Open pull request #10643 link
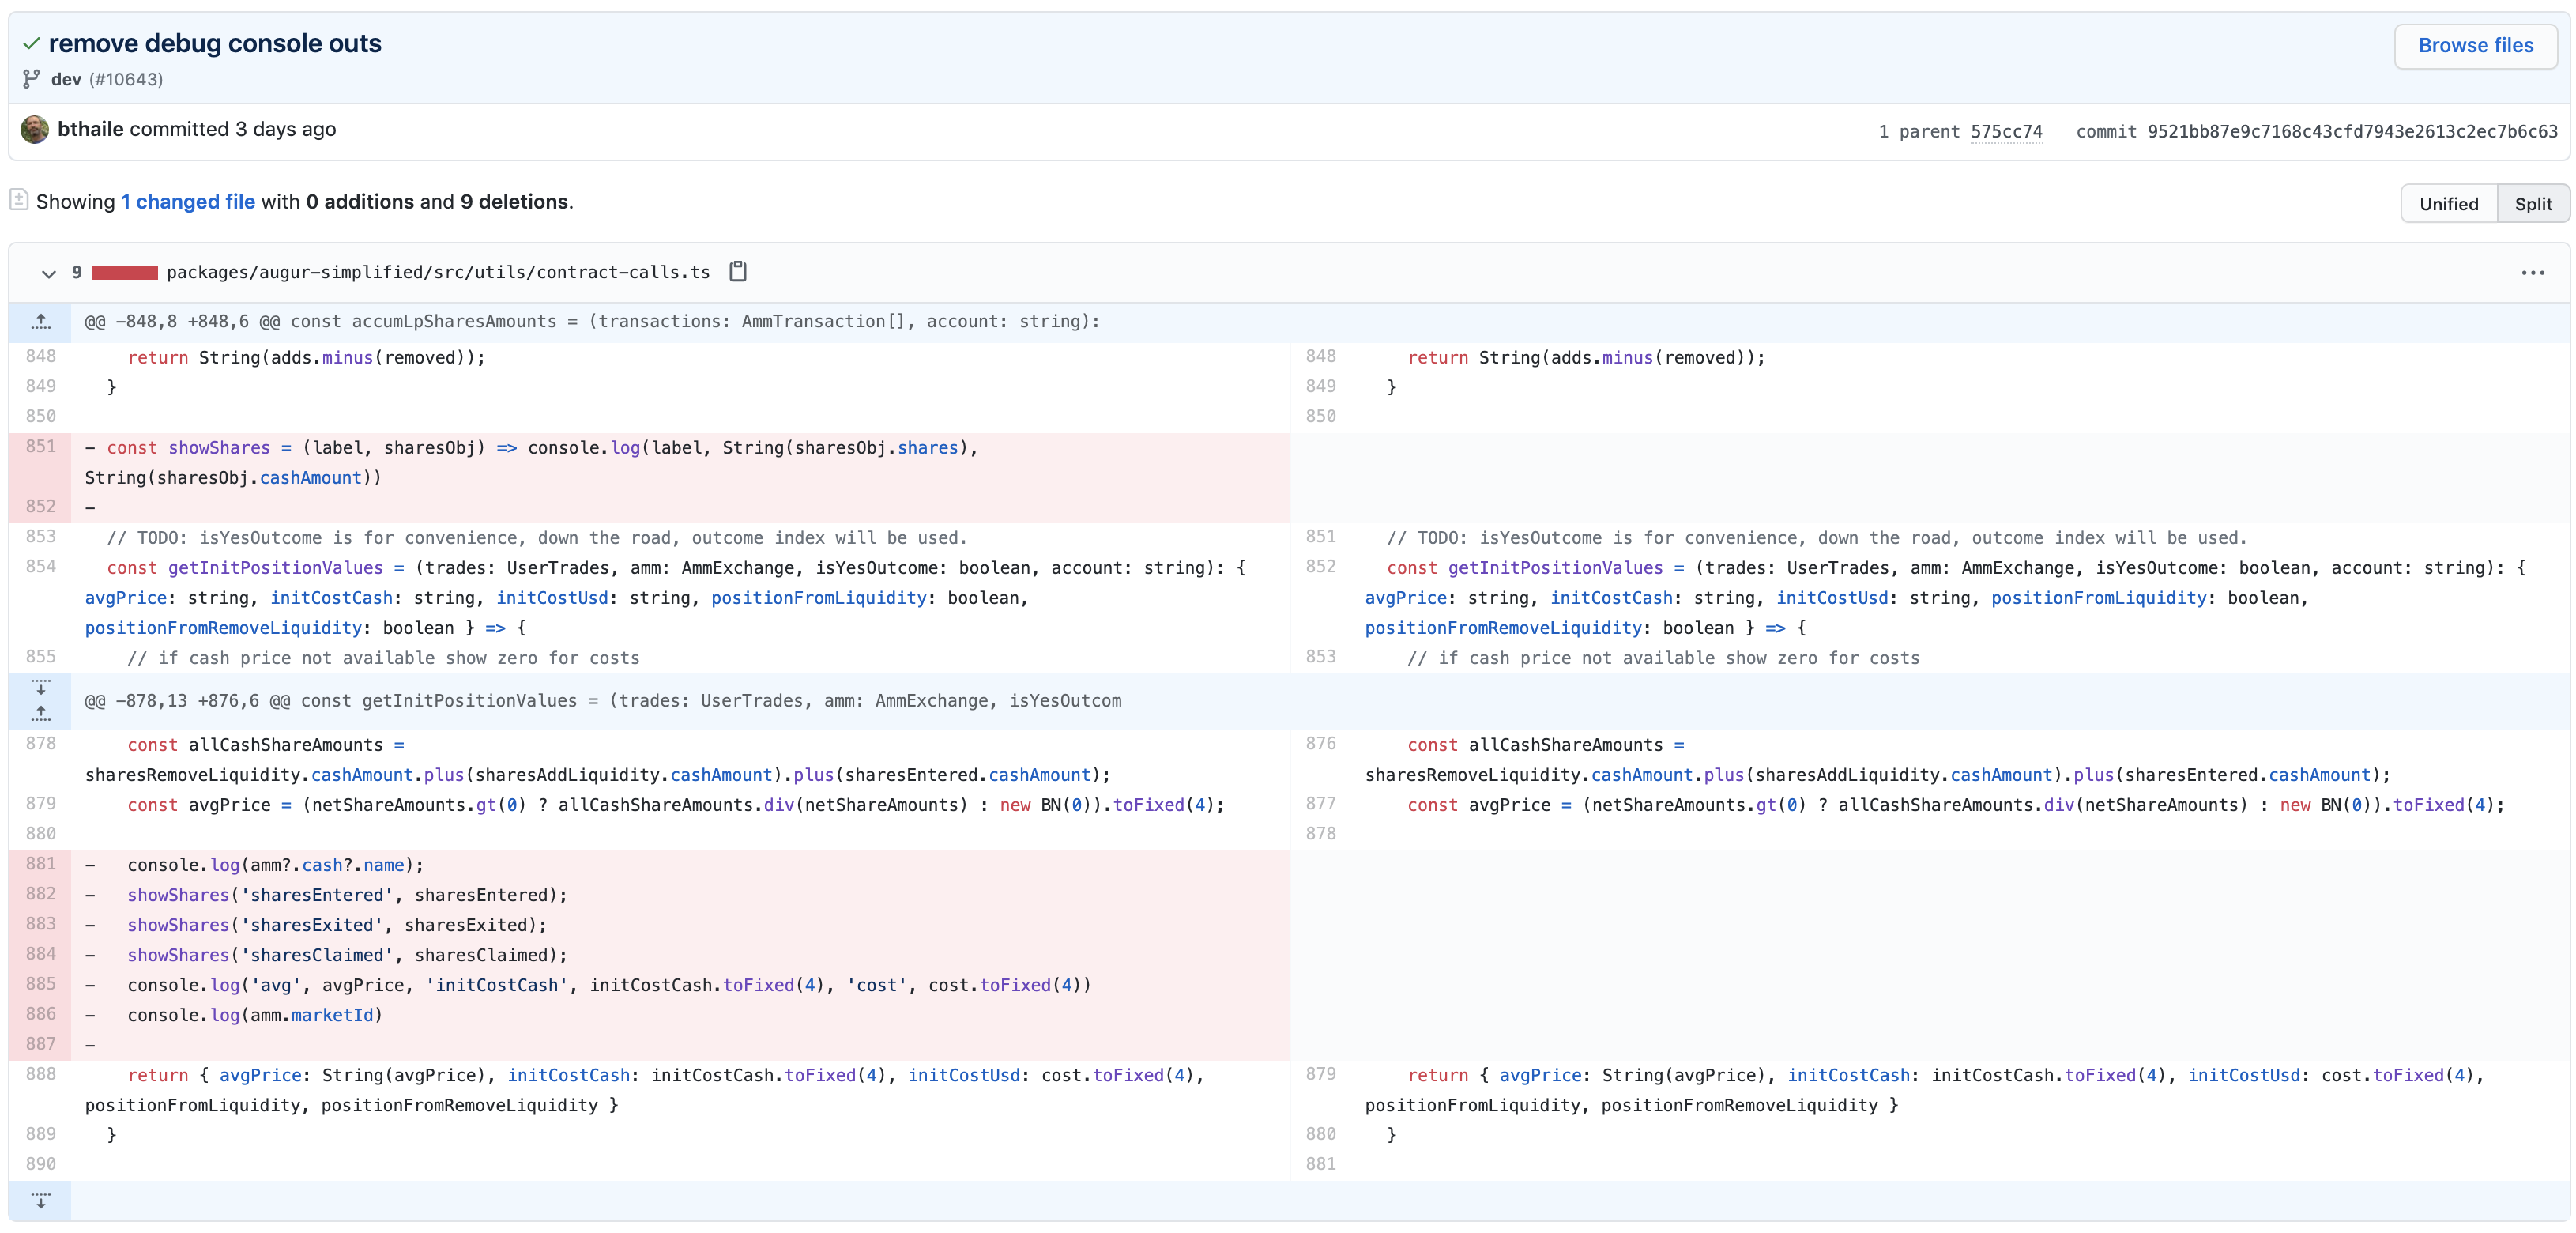The width and height of the screenshot is (2576, 1233). coord(126,79)
